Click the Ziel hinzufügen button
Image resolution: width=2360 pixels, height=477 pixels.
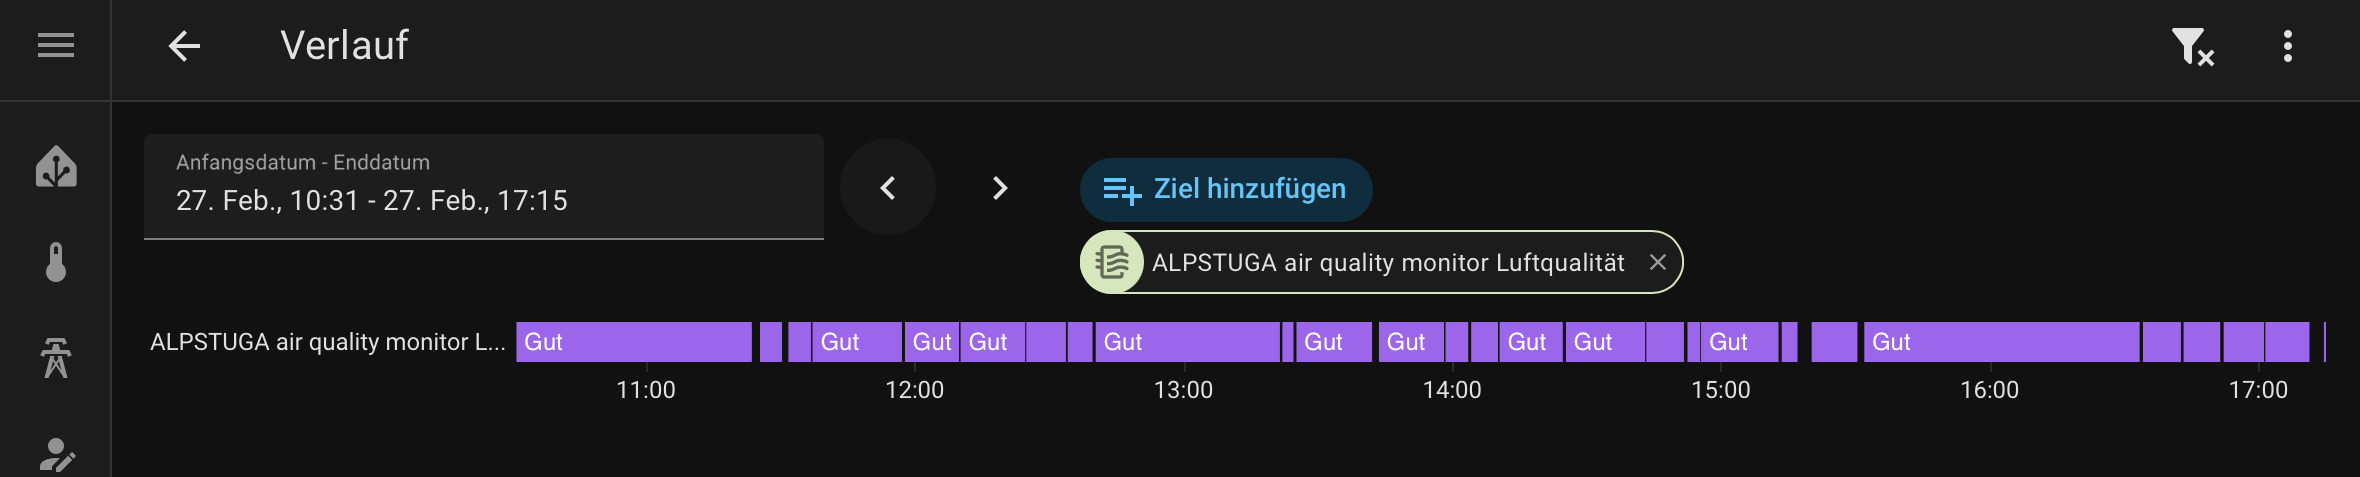point(1226,189)
